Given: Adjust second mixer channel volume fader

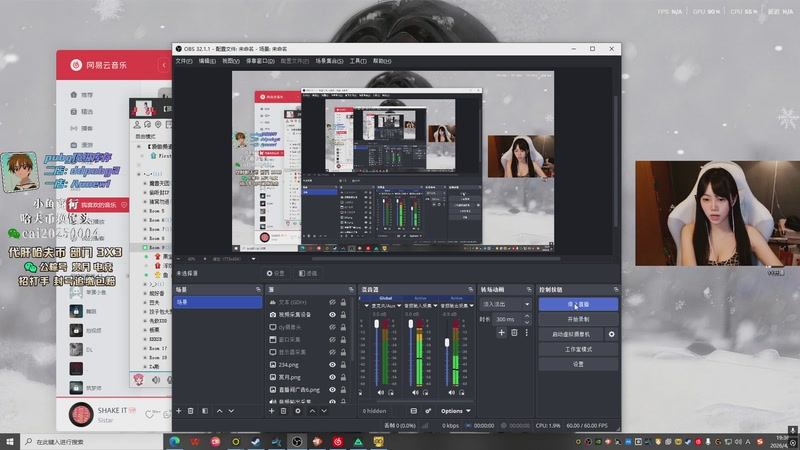Looking at the screenshot, I should tap(411, 324).
